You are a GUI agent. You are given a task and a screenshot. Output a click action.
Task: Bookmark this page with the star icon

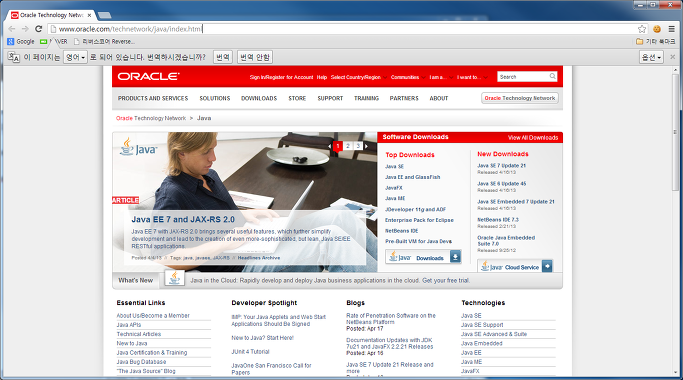tap(642, 29)
